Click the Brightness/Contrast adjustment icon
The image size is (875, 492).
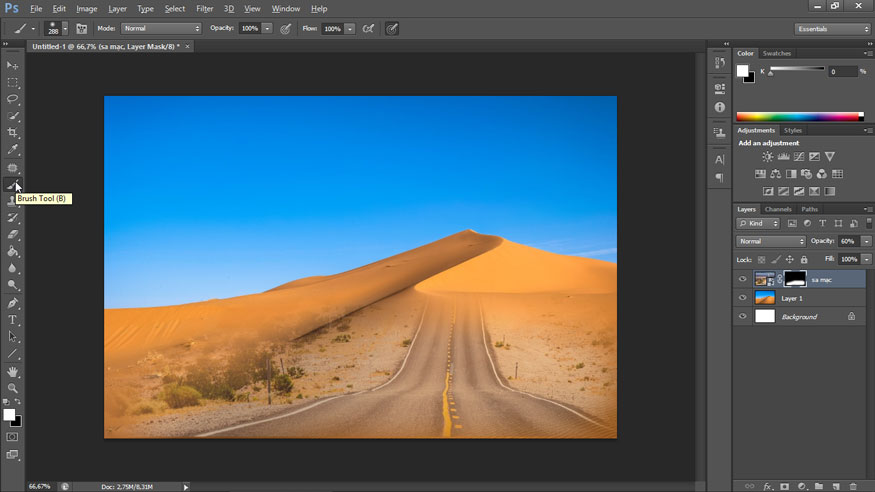[x=767, y=157]
